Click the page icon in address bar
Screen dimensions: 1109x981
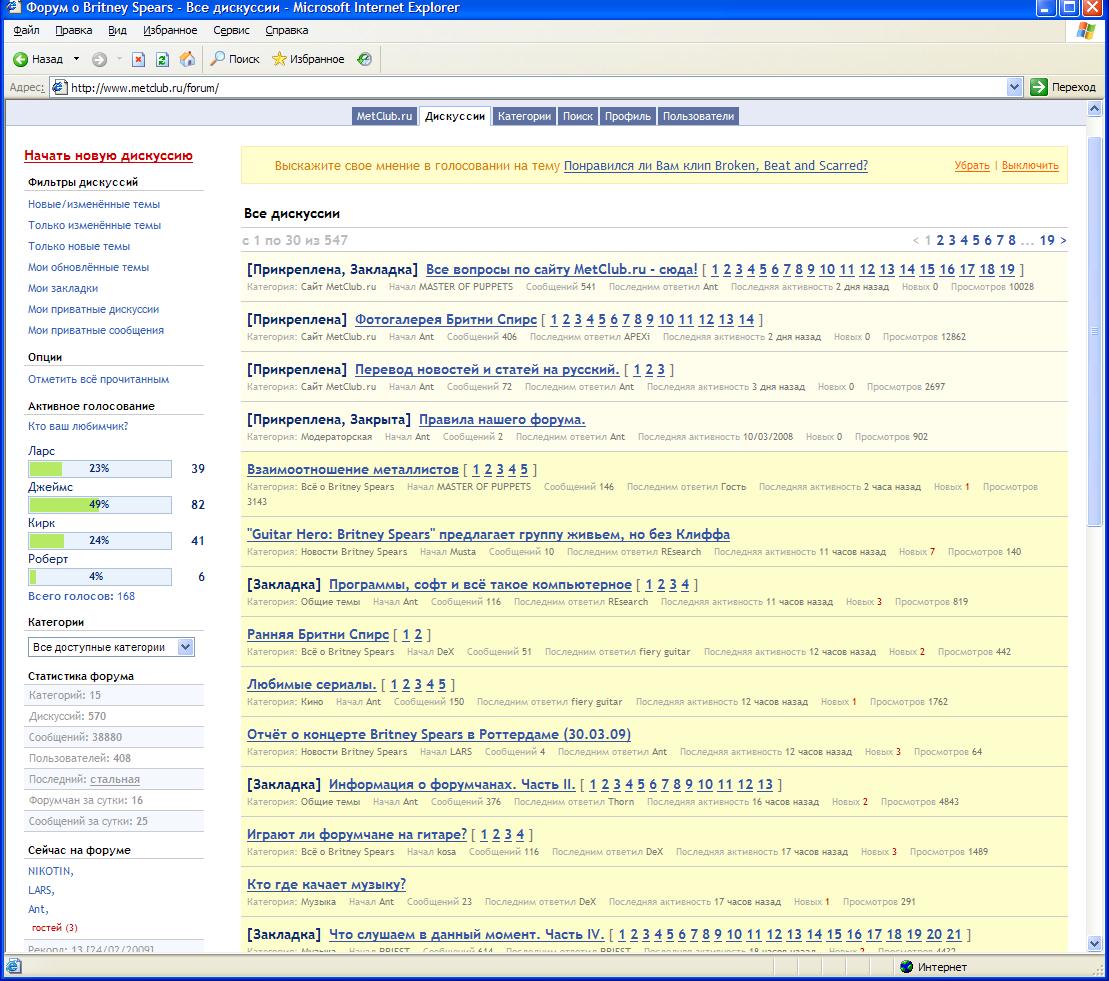pyautogui.click(x=59, y=87)
